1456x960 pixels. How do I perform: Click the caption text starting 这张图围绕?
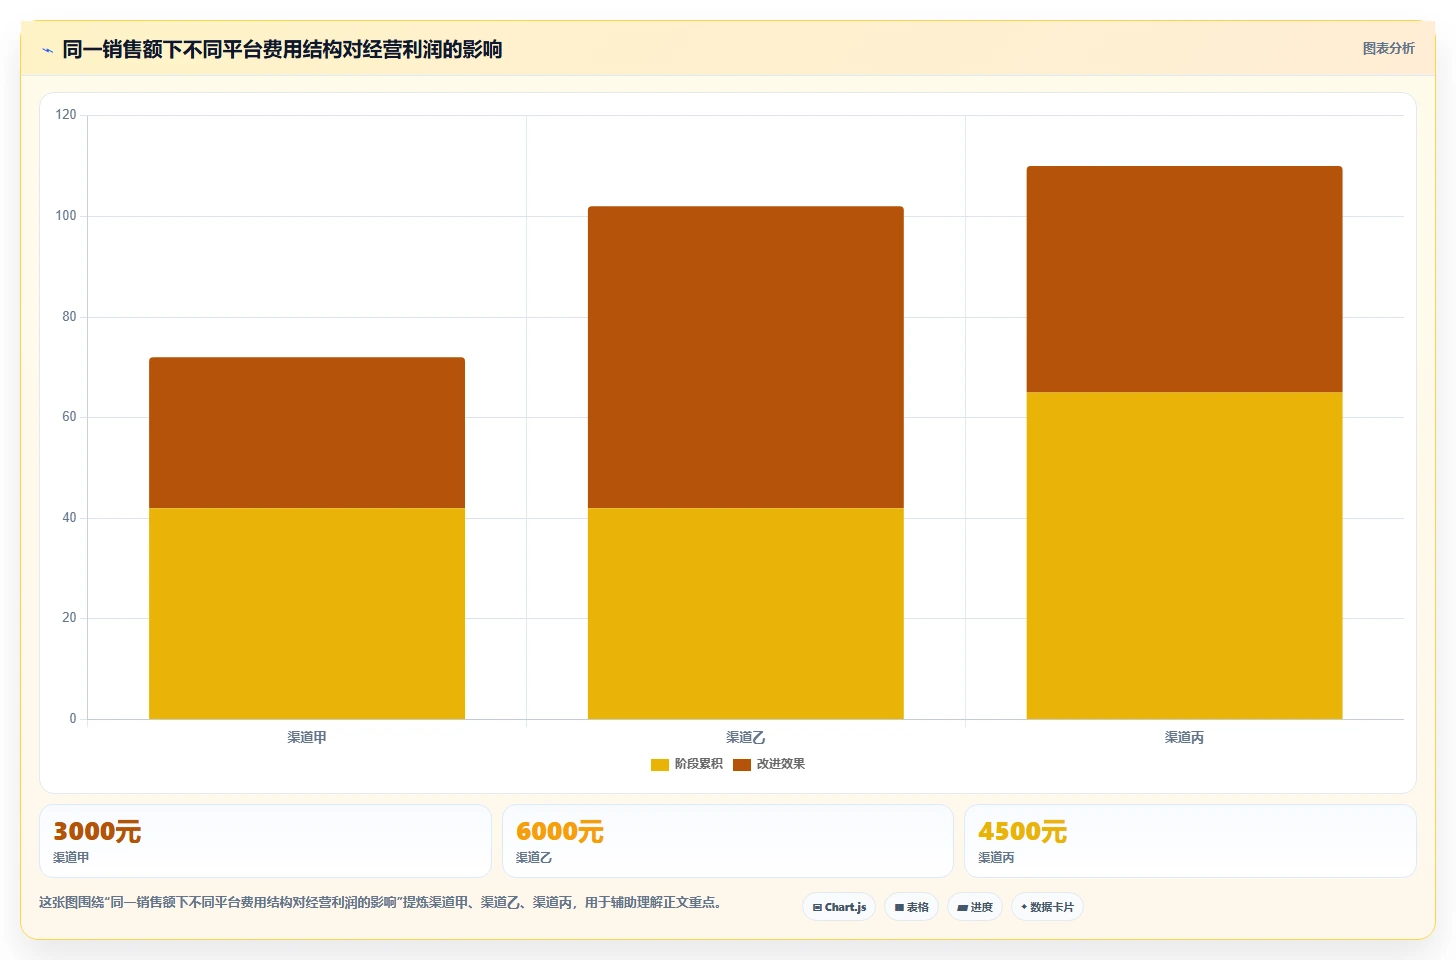(380, 902)
